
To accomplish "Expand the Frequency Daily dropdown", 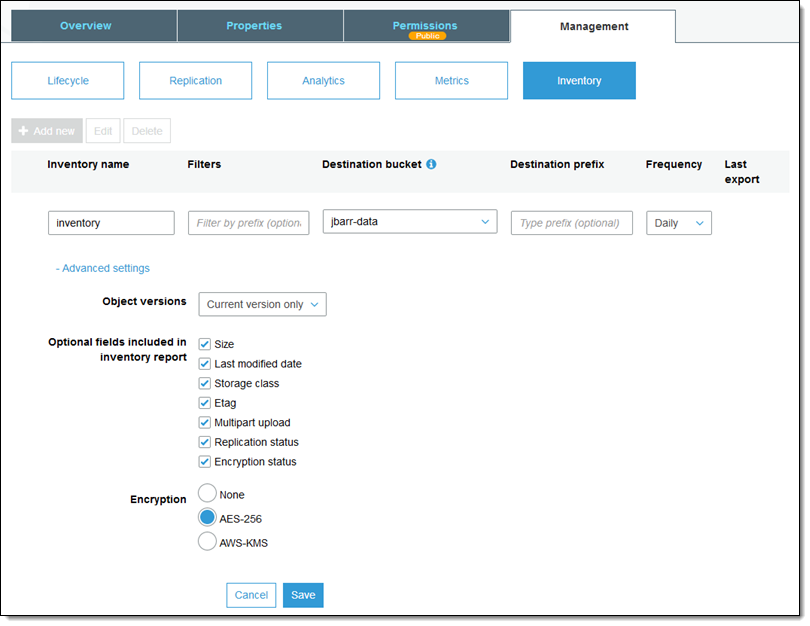I will tap(679, 223).
